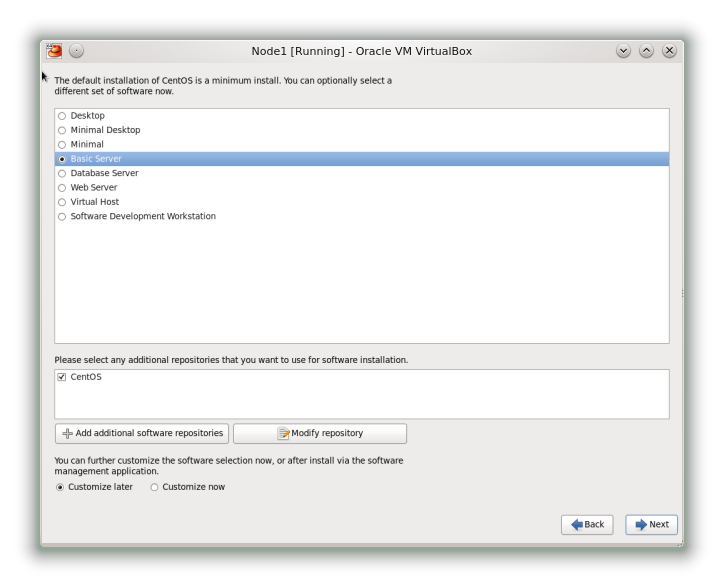Click the VirtualBox app icon in title bar
Viewport: 724px width, 587px height.
[x=54, y=51]
